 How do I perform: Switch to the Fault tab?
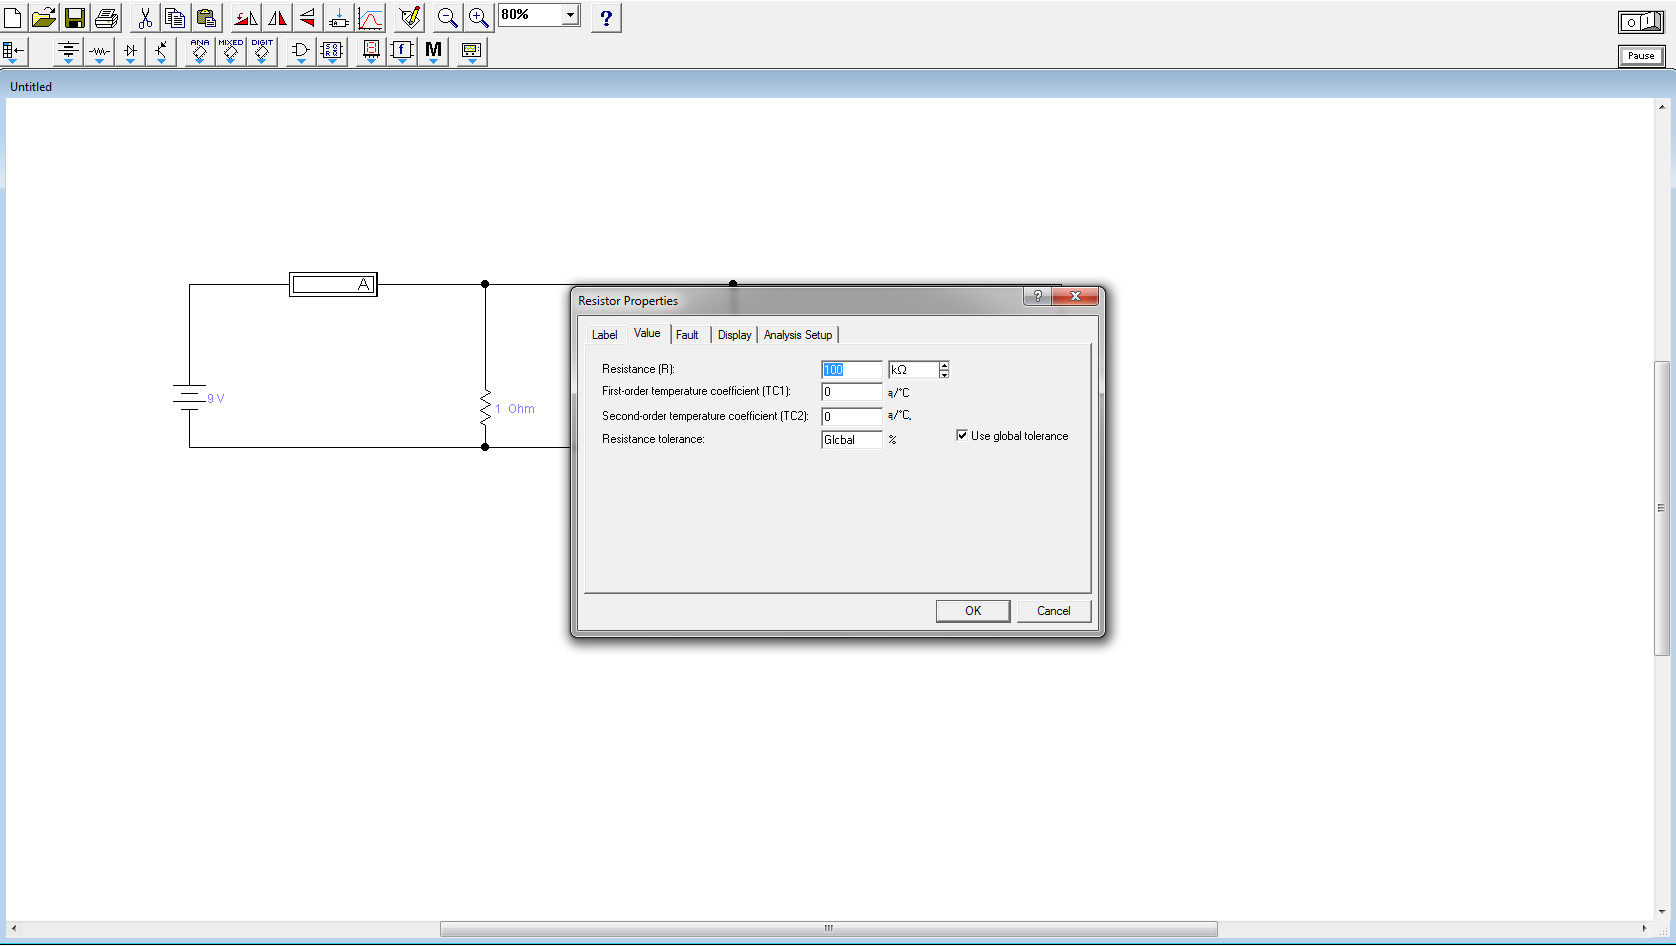(687, 335)
